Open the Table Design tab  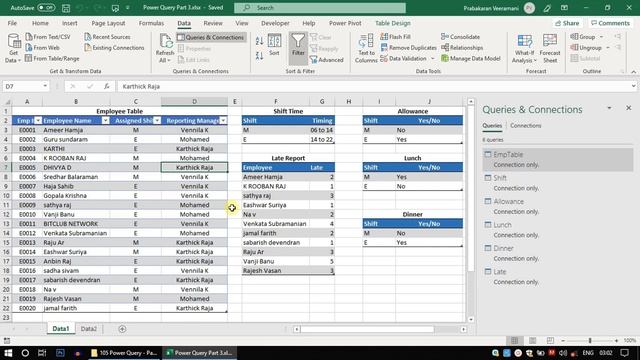[x=393, y=23]
